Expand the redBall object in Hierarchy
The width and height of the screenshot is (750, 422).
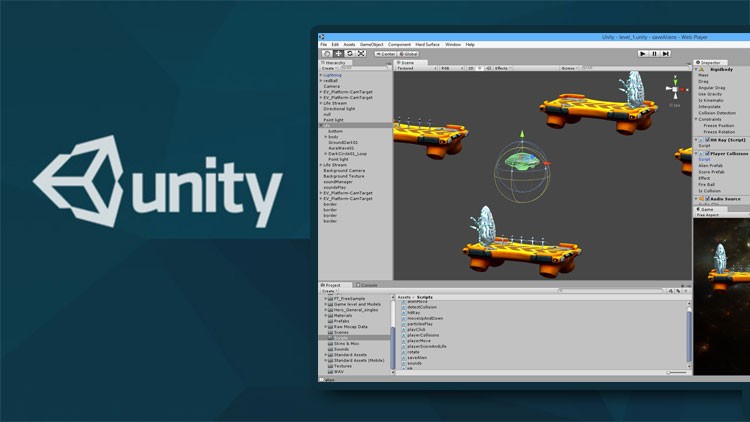click(321, 81)
